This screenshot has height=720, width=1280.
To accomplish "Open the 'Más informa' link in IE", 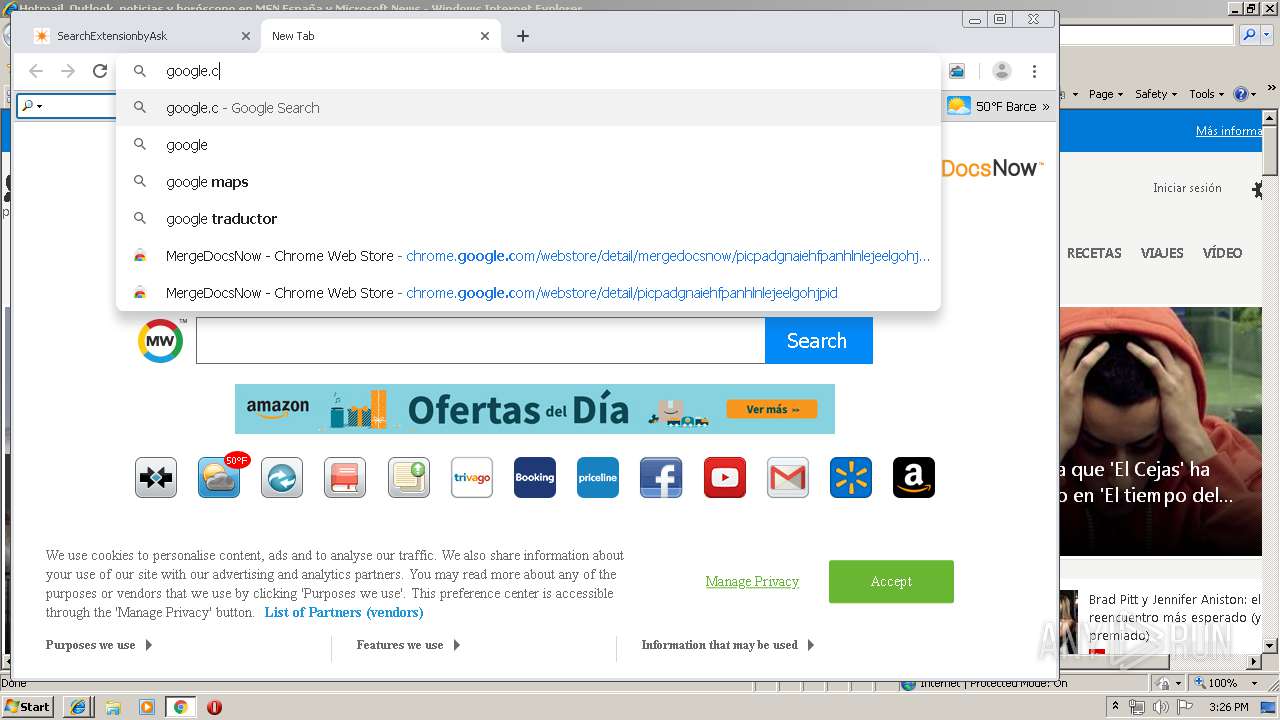I will tap(1228, 131).
